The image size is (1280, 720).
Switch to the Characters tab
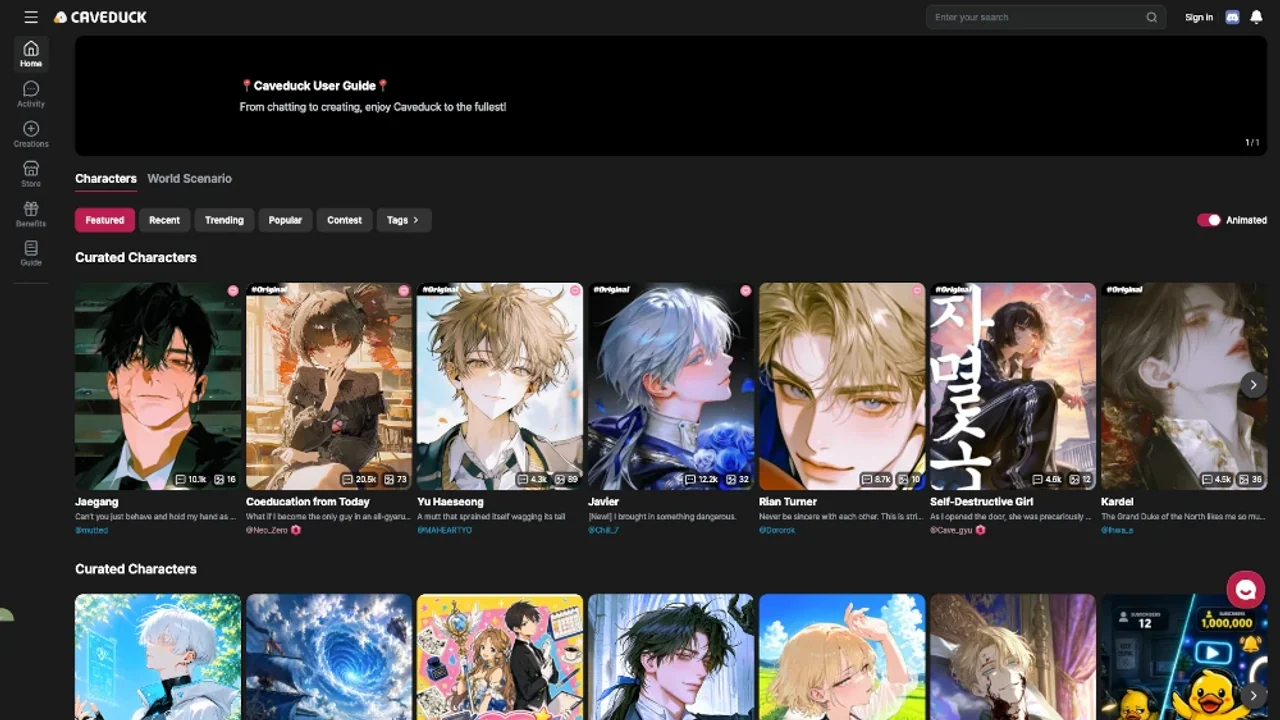(x=106, y=178)
